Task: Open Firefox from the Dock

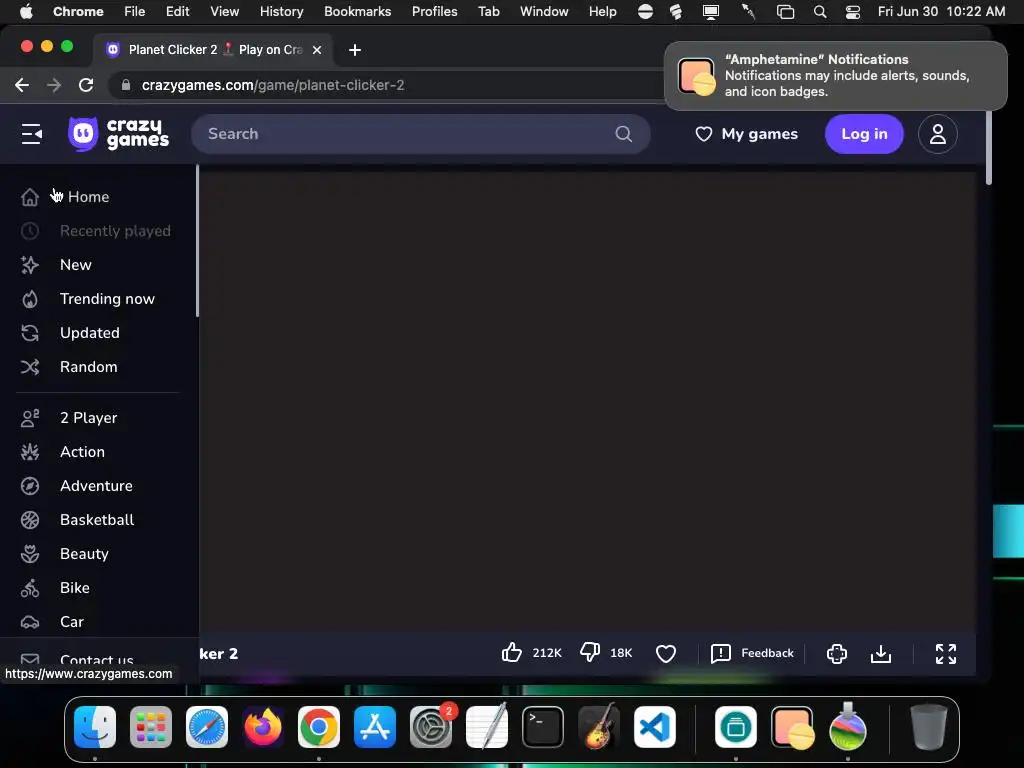Action: click(x=263, y=727)
